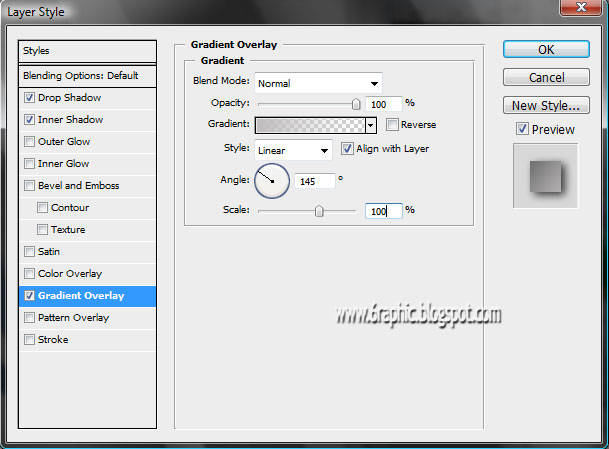This screenshot has width=609, height=449.
Task: Select the Gradient Overlay label
Action: pyautogui.click(x=81, y=296)
